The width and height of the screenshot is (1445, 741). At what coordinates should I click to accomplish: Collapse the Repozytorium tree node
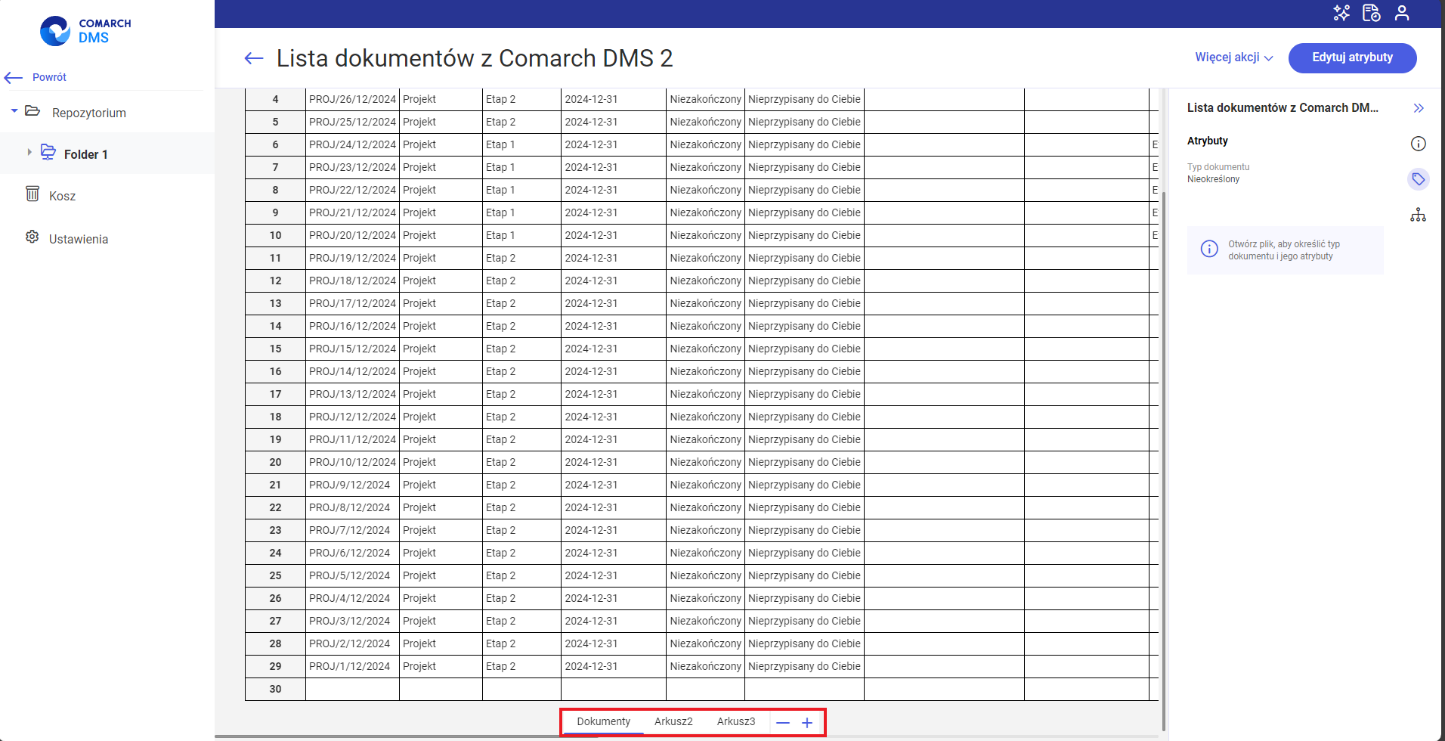14,112
